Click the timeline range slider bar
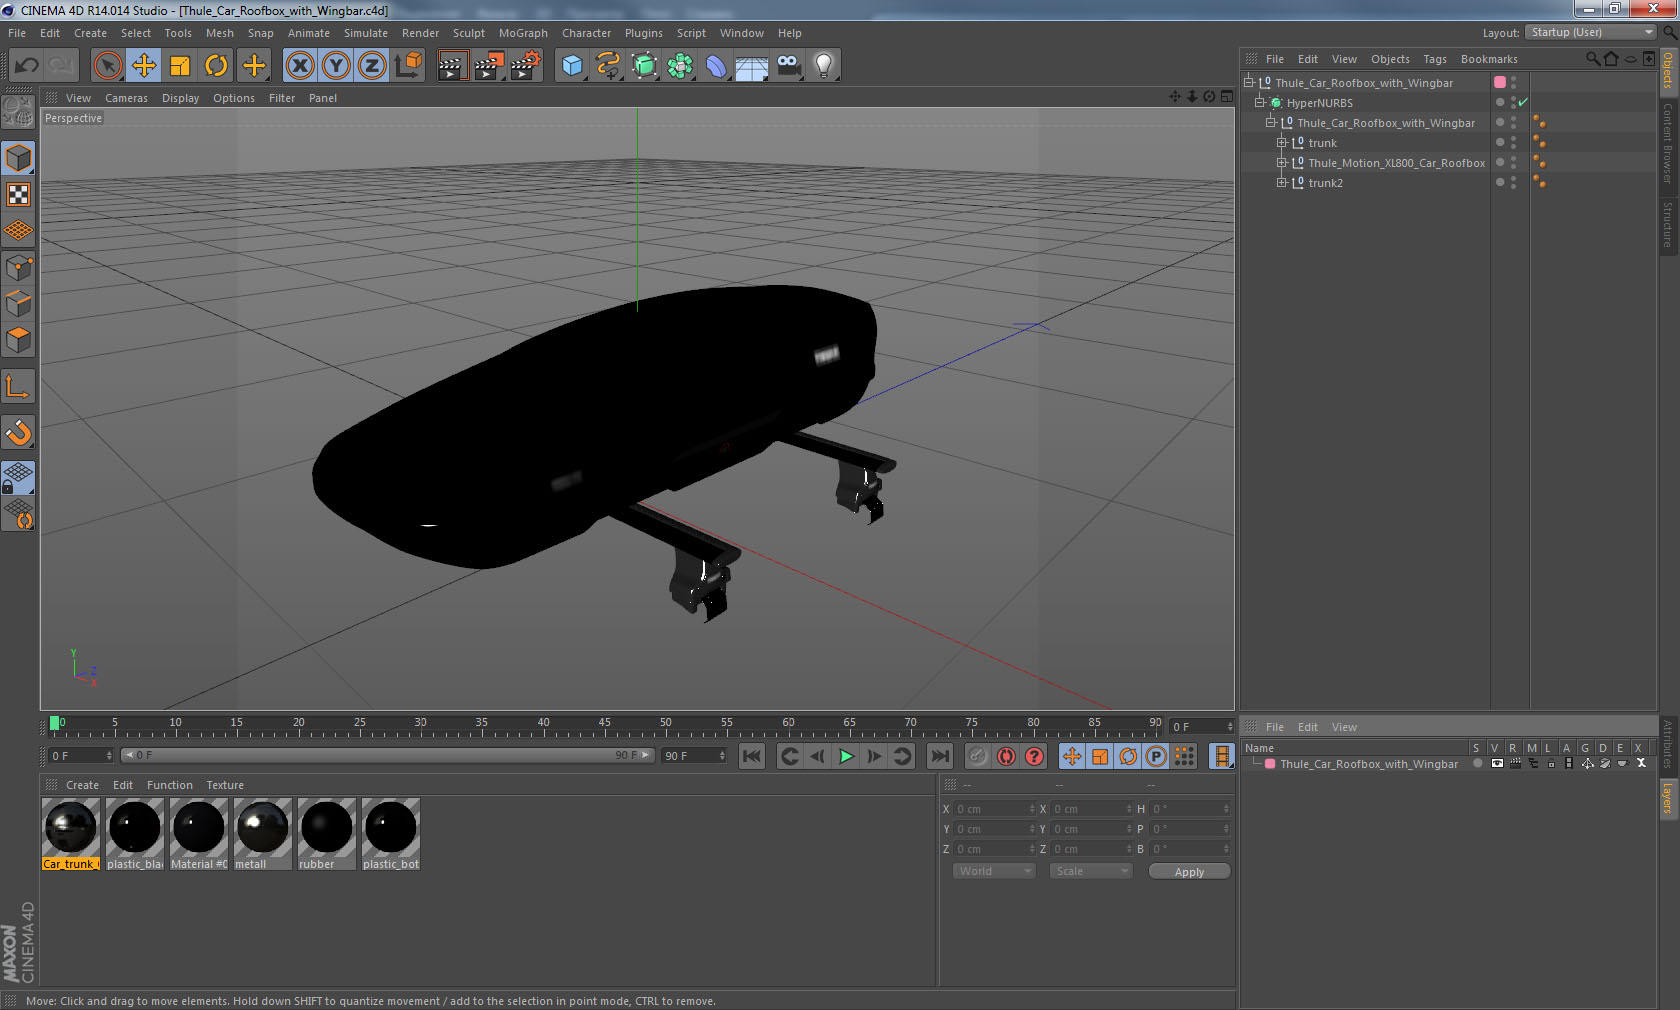Screen dimensions: 1680x1010 (x=387, y=755)
